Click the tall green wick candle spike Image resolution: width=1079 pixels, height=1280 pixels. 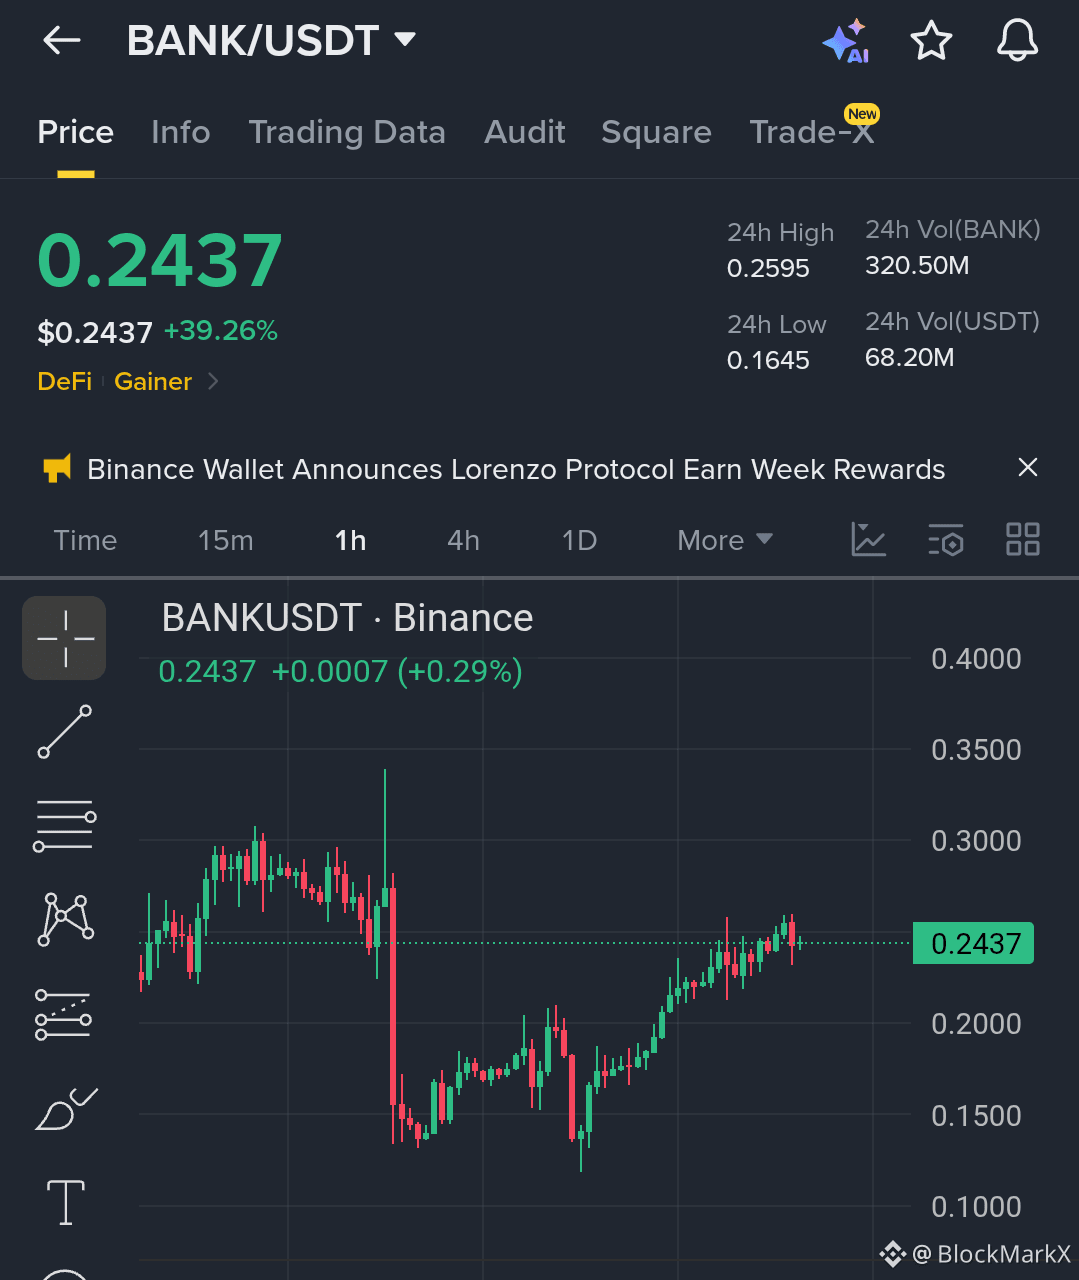[x=385, y=840]
